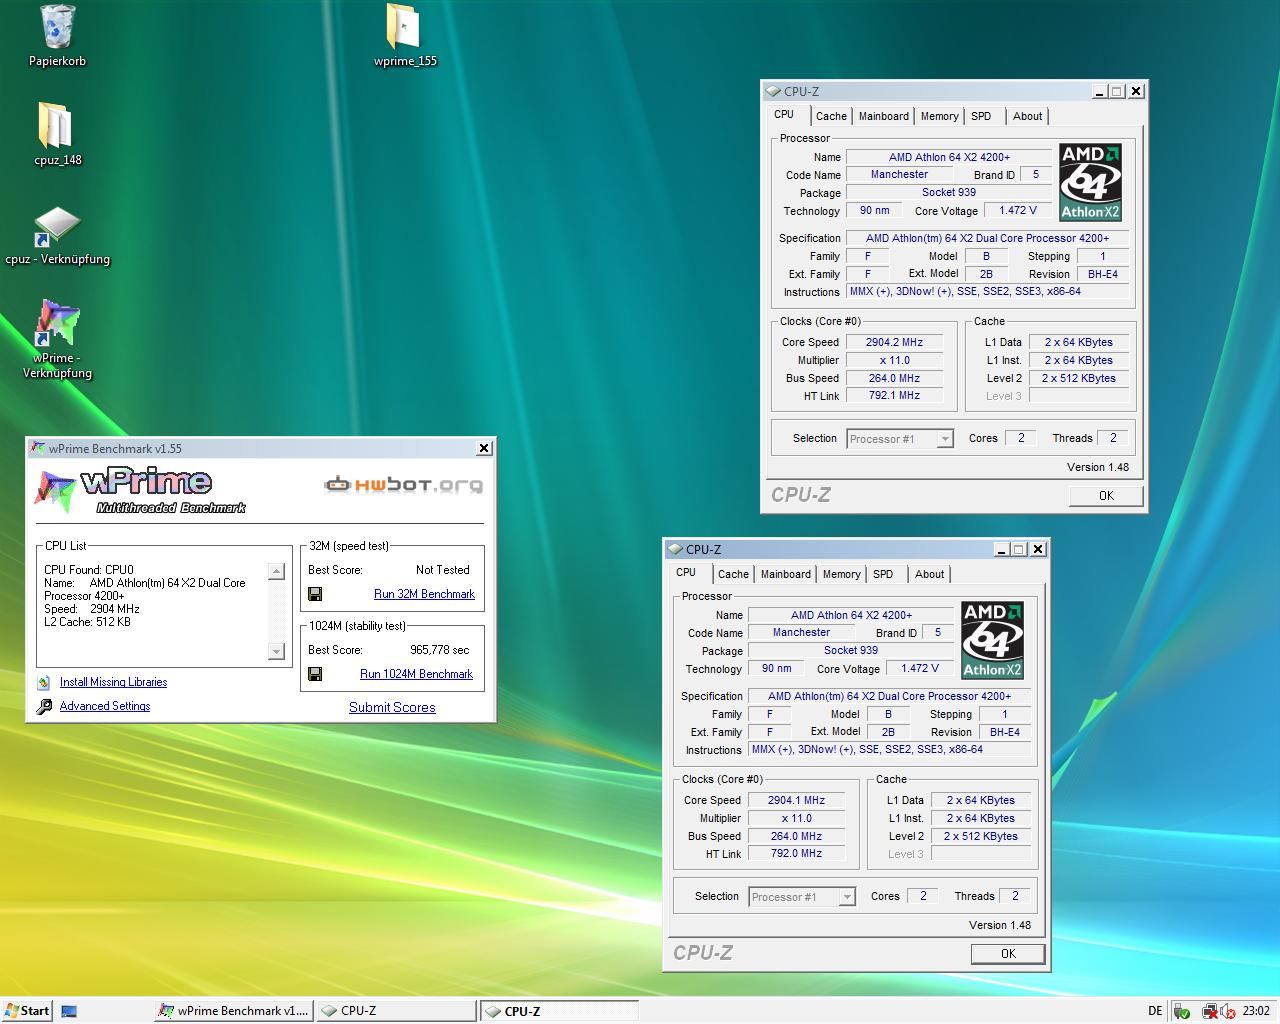Click the 23:02 clock in the tray
The image size is (1280, 1024).
point(1256,1011)
